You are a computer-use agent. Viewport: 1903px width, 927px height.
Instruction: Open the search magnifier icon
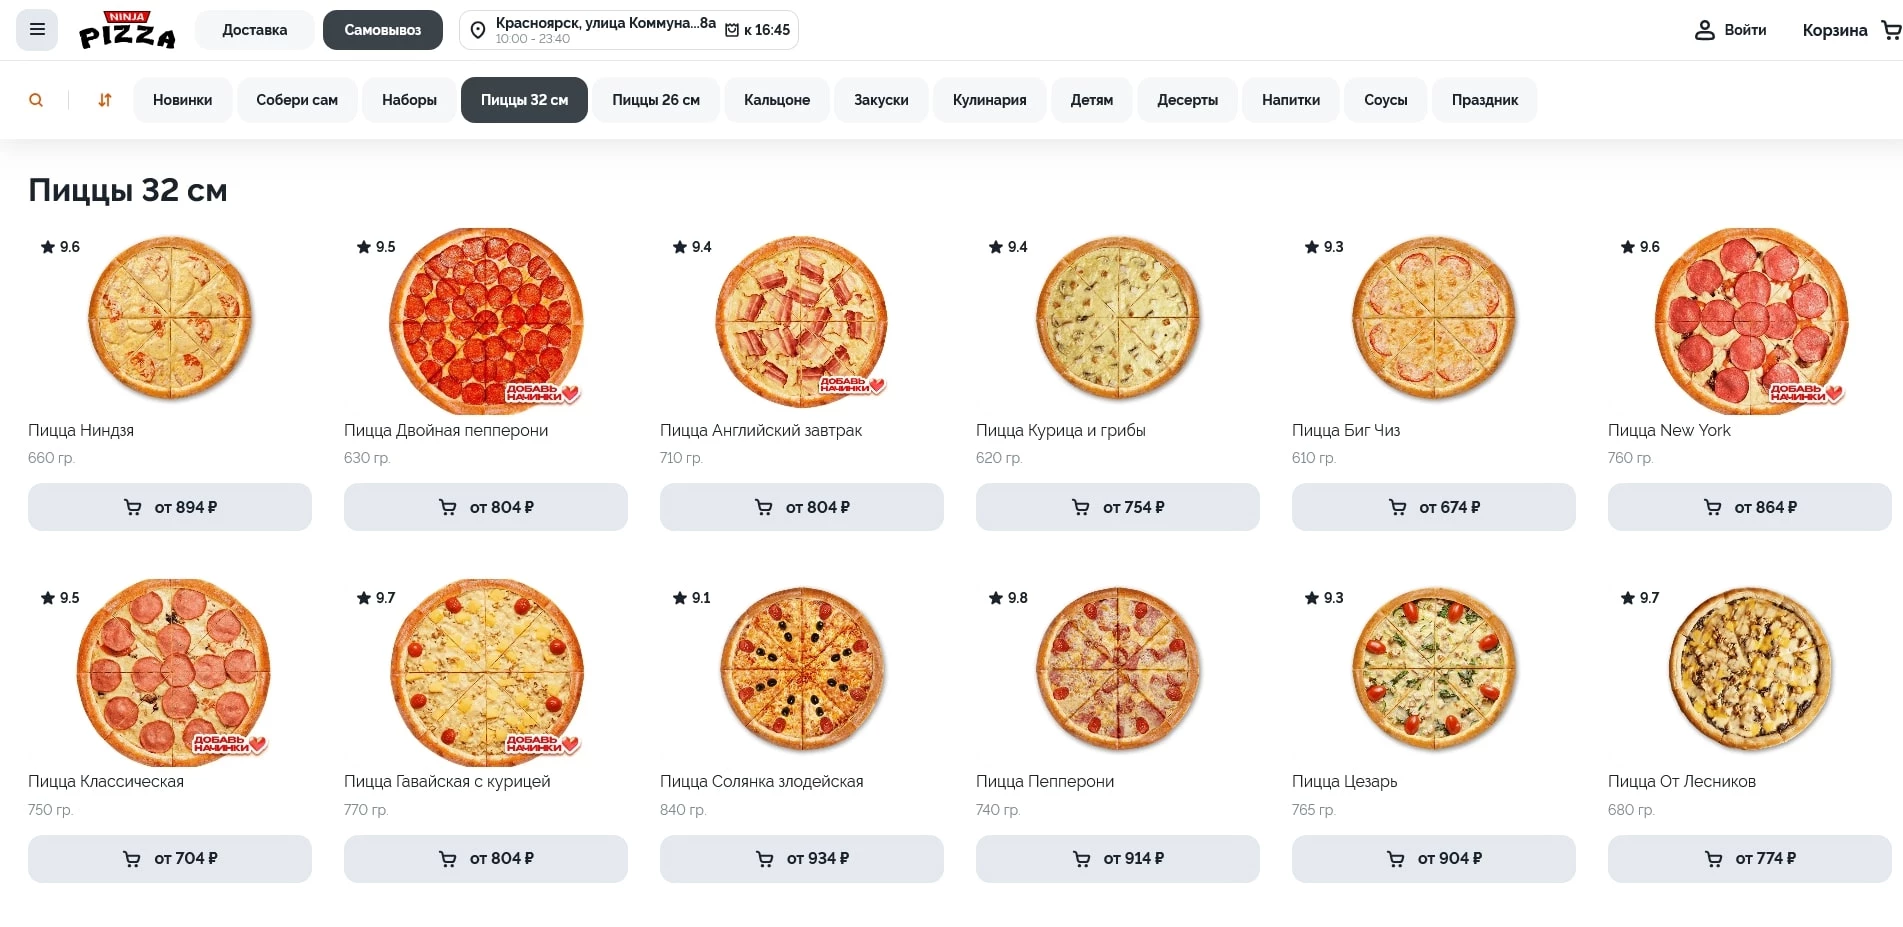pyautogui.click(x=36, y=100)
